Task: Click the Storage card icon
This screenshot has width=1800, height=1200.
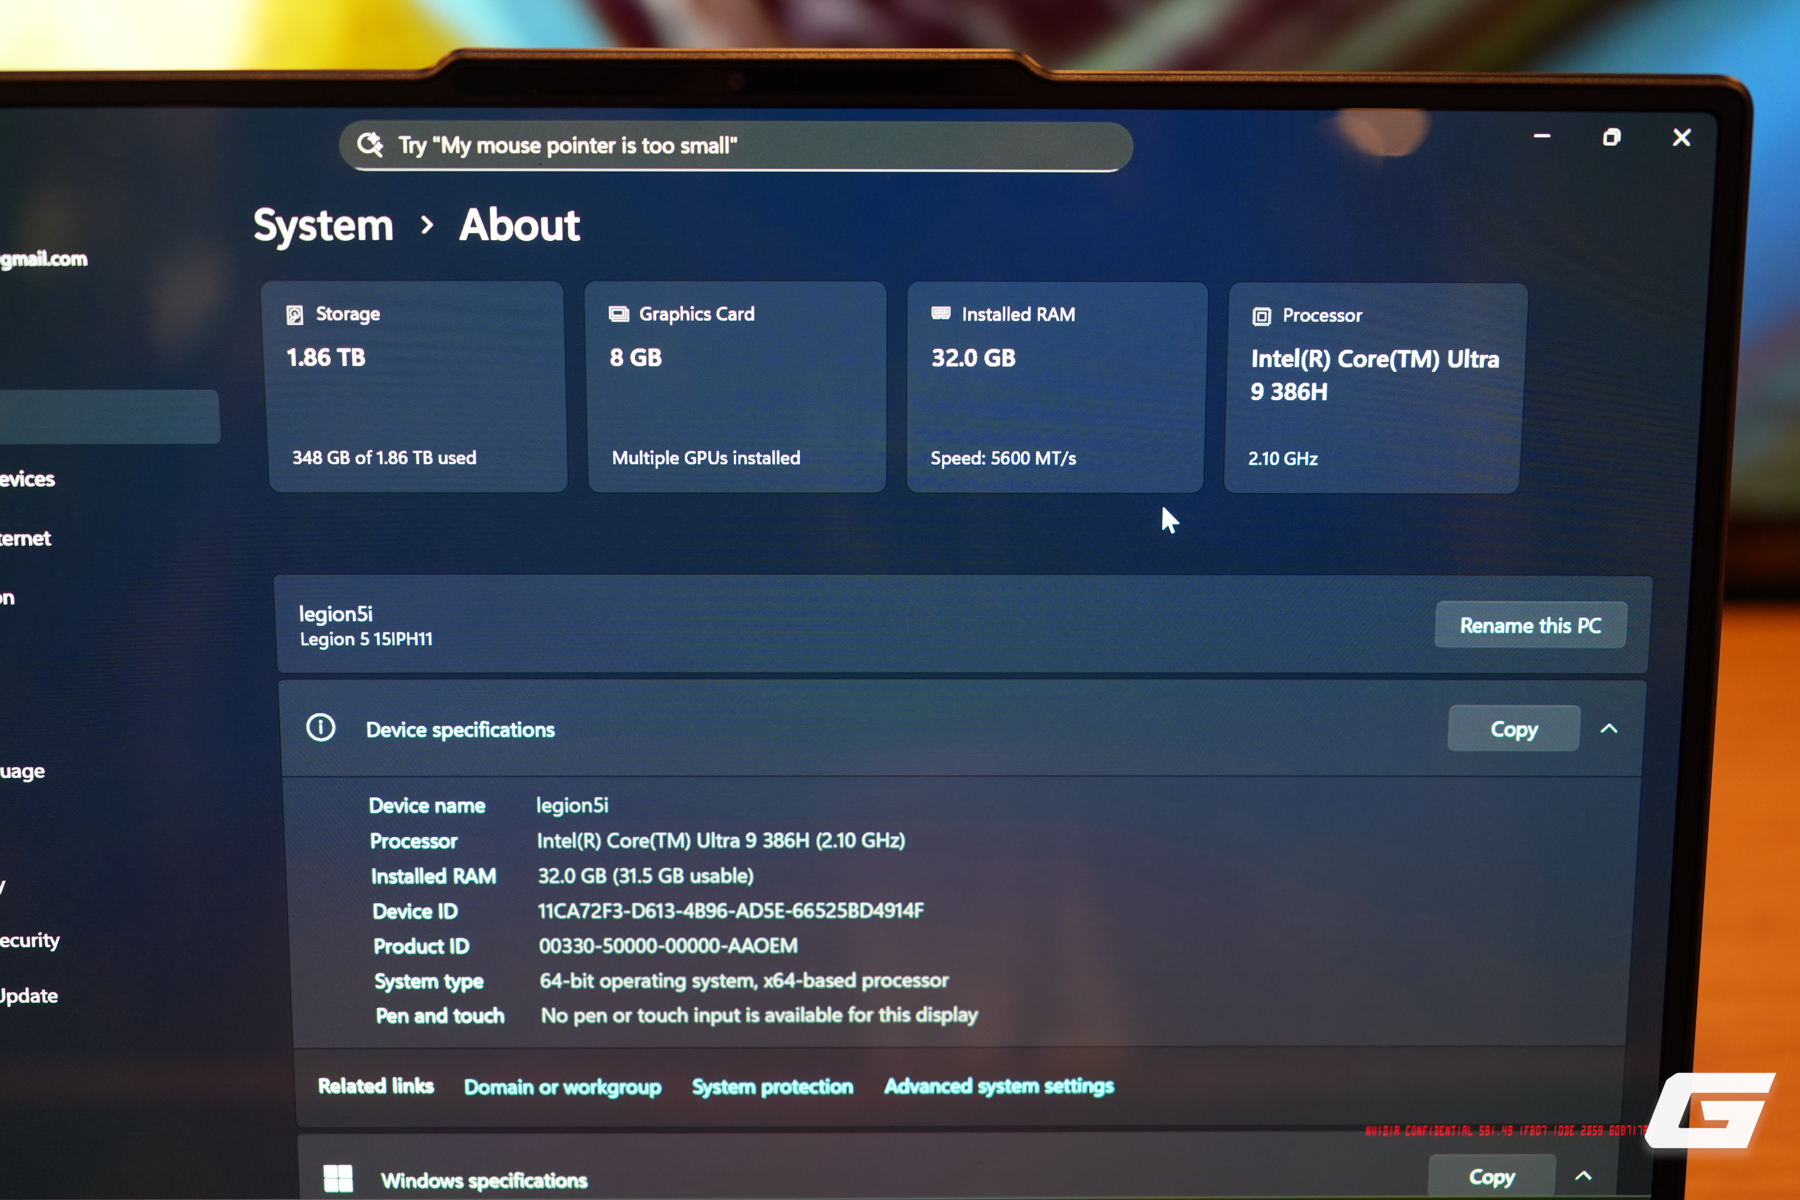Action: 295,315
